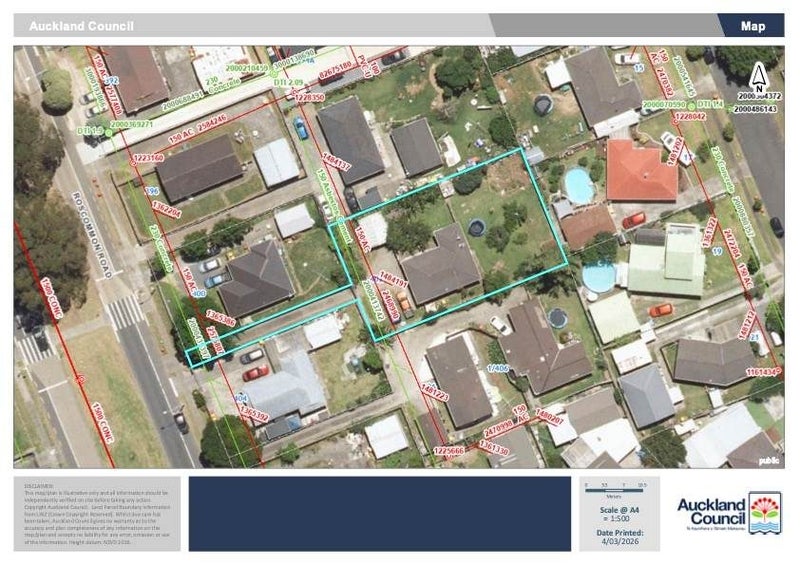Click the green DTI 1.4 node marker
The image size is (800, 565).
[x=691, y=106]
